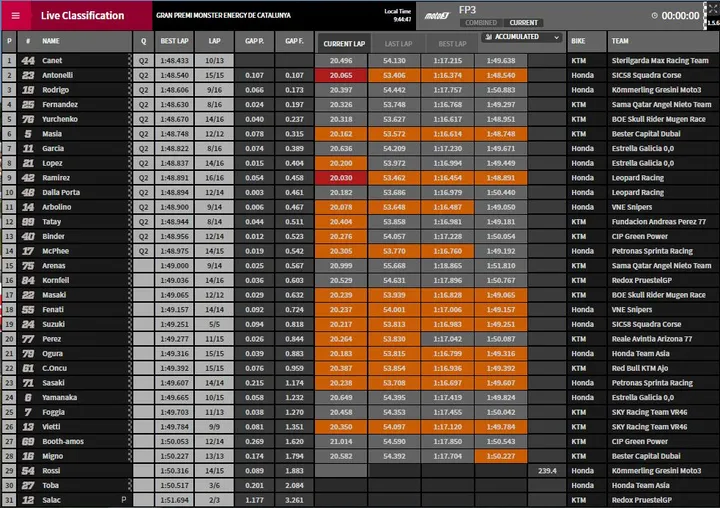720x508 pixels.
Task: Sort by the Best Lap column header
Action: coord(174,41)
